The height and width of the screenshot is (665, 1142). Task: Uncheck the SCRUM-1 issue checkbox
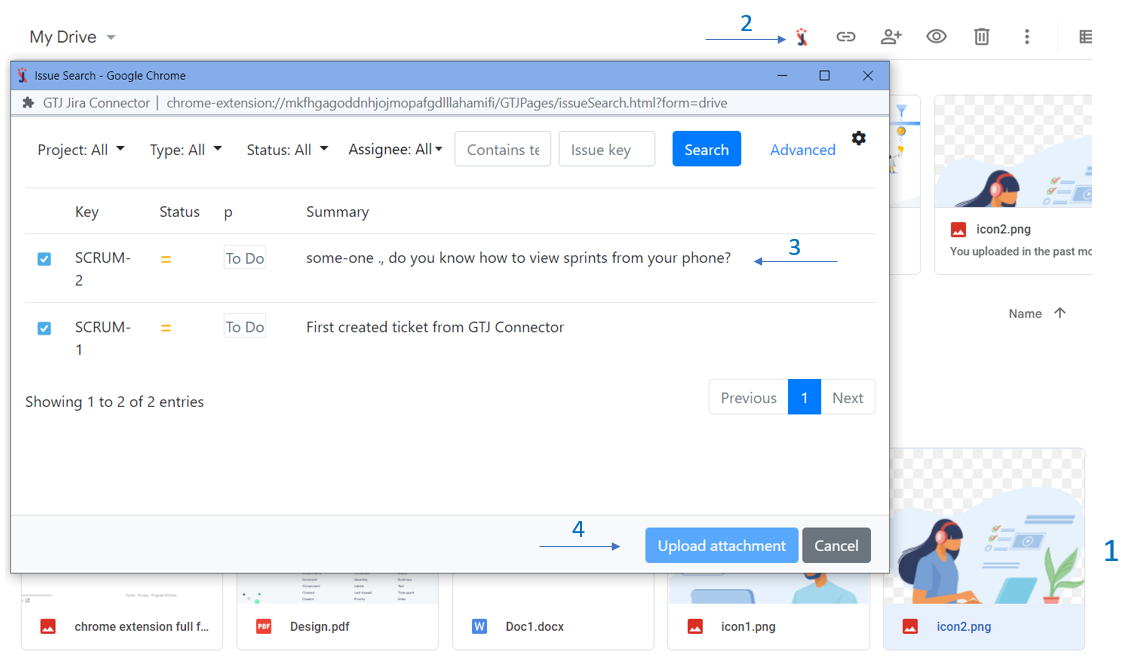pyautogui.click(x=44, y=326)
